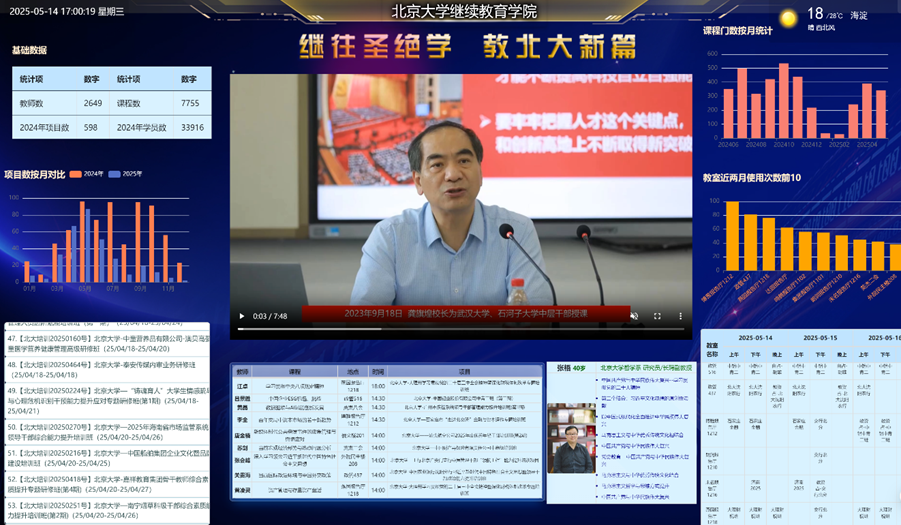Click the 05月 axis label in project chart
The height and width of the screenshot is (525, 901).
click(84, 288)
